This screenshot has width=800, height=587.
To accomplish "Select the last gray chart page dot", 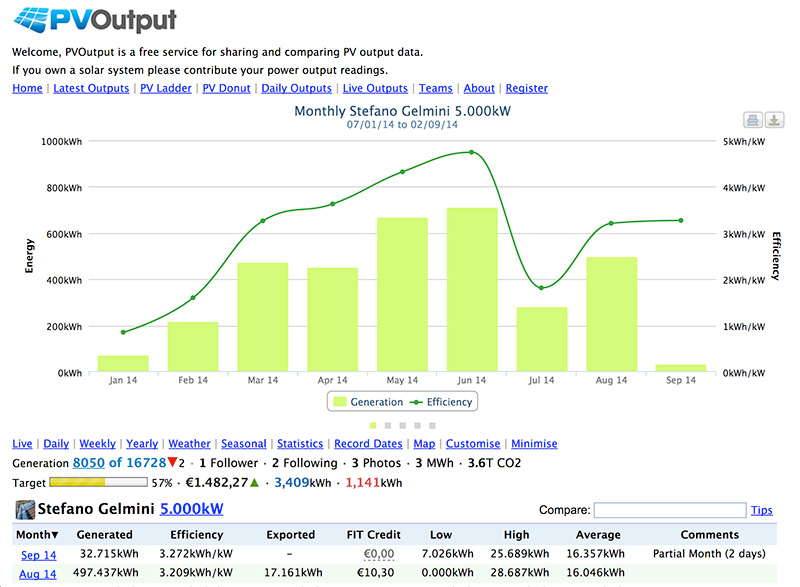I will [x=432, y=425].
